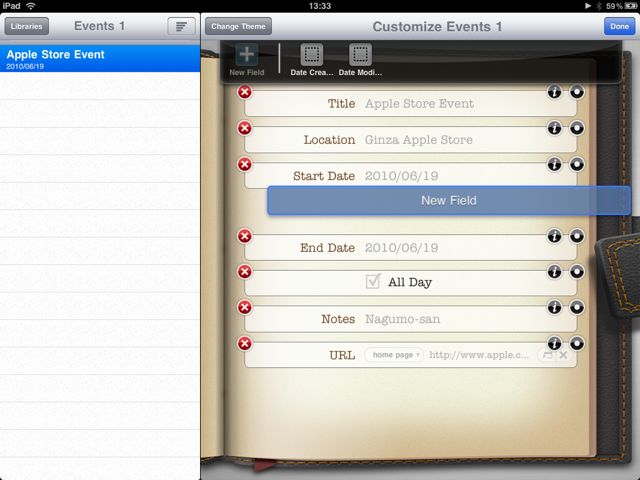640x480 pixels.
Task: Open the home page URL label dropdown
Action: [x=394, y=355]
